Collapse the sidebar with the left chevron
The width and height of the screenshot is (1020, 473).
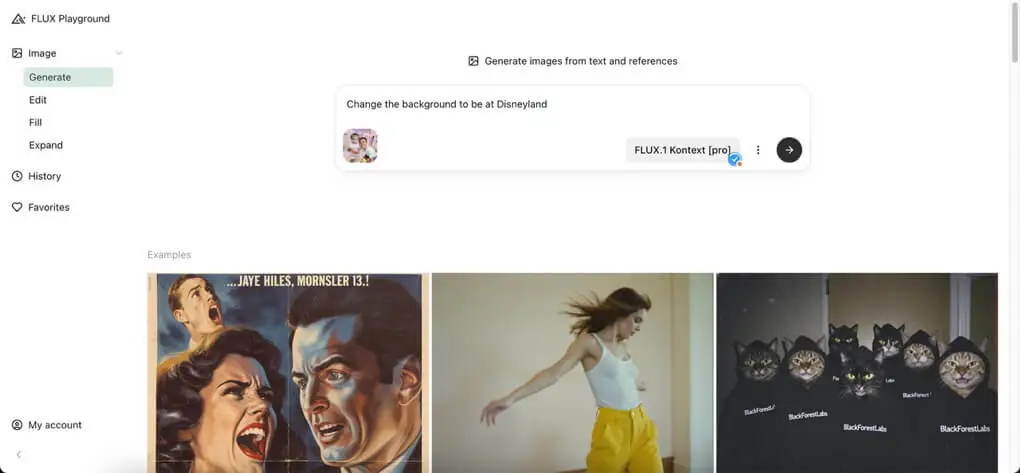click(x=18, y=455)
